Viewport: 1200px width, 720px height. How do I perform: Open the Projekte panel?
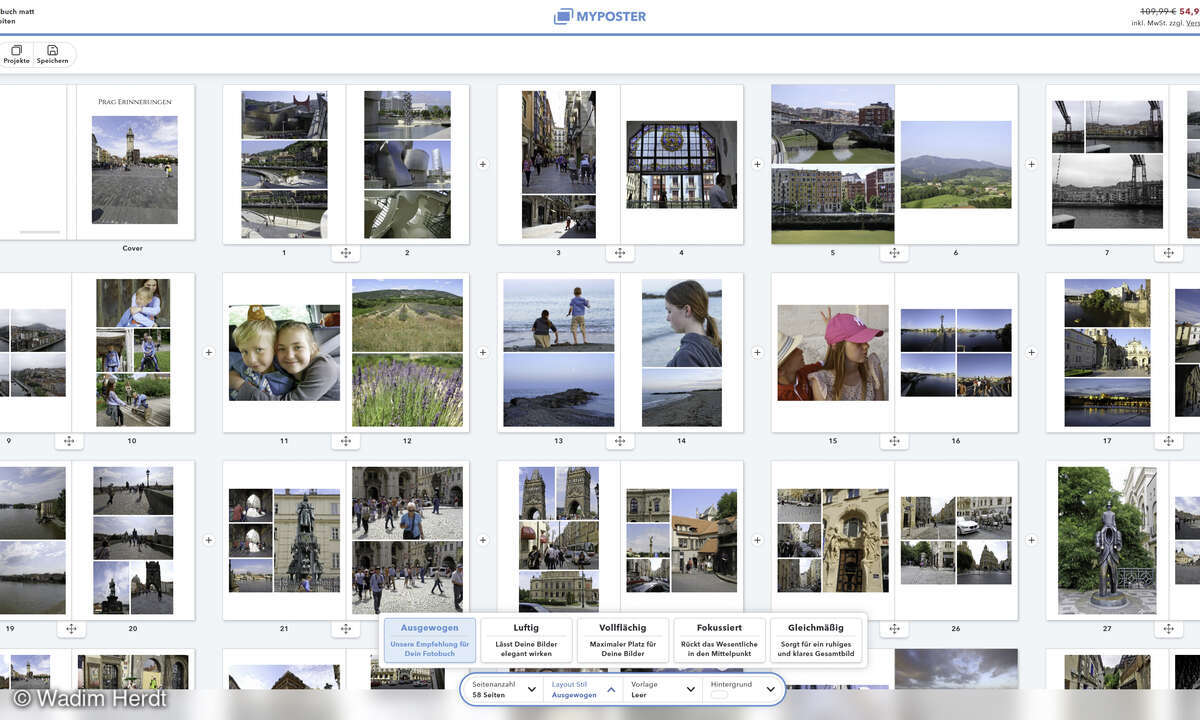click(x=16, y=52)
